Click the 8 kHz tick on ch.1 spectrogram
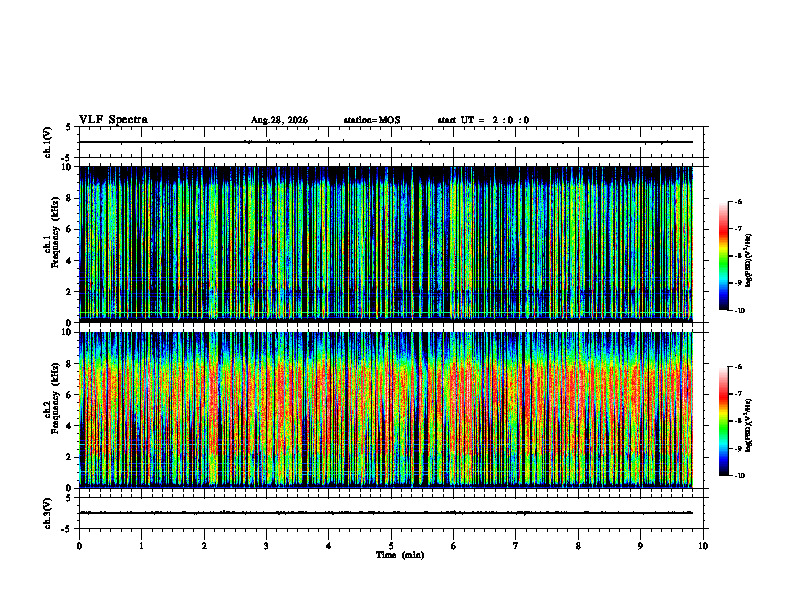This screenshot has height=612, width=792. [70, 198]
